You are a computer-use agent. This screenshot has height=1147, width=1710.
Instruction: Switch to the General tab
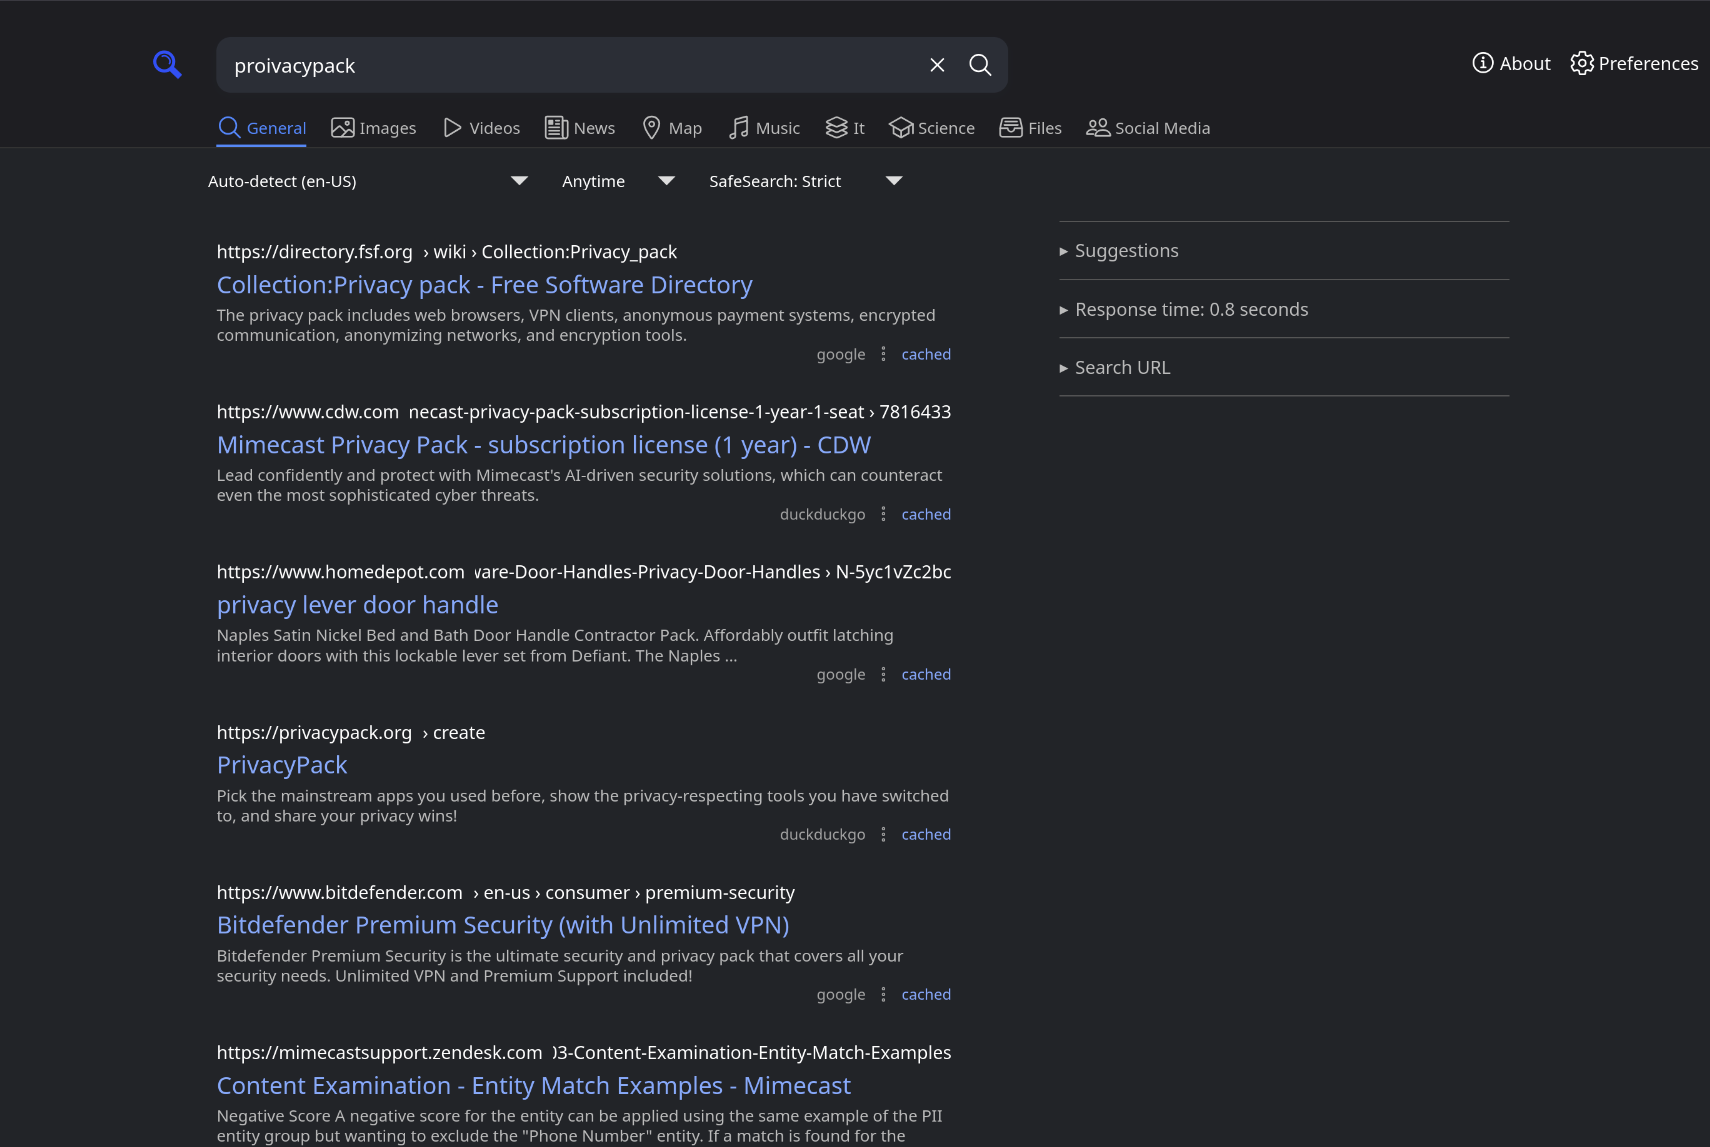pos(262,128)
